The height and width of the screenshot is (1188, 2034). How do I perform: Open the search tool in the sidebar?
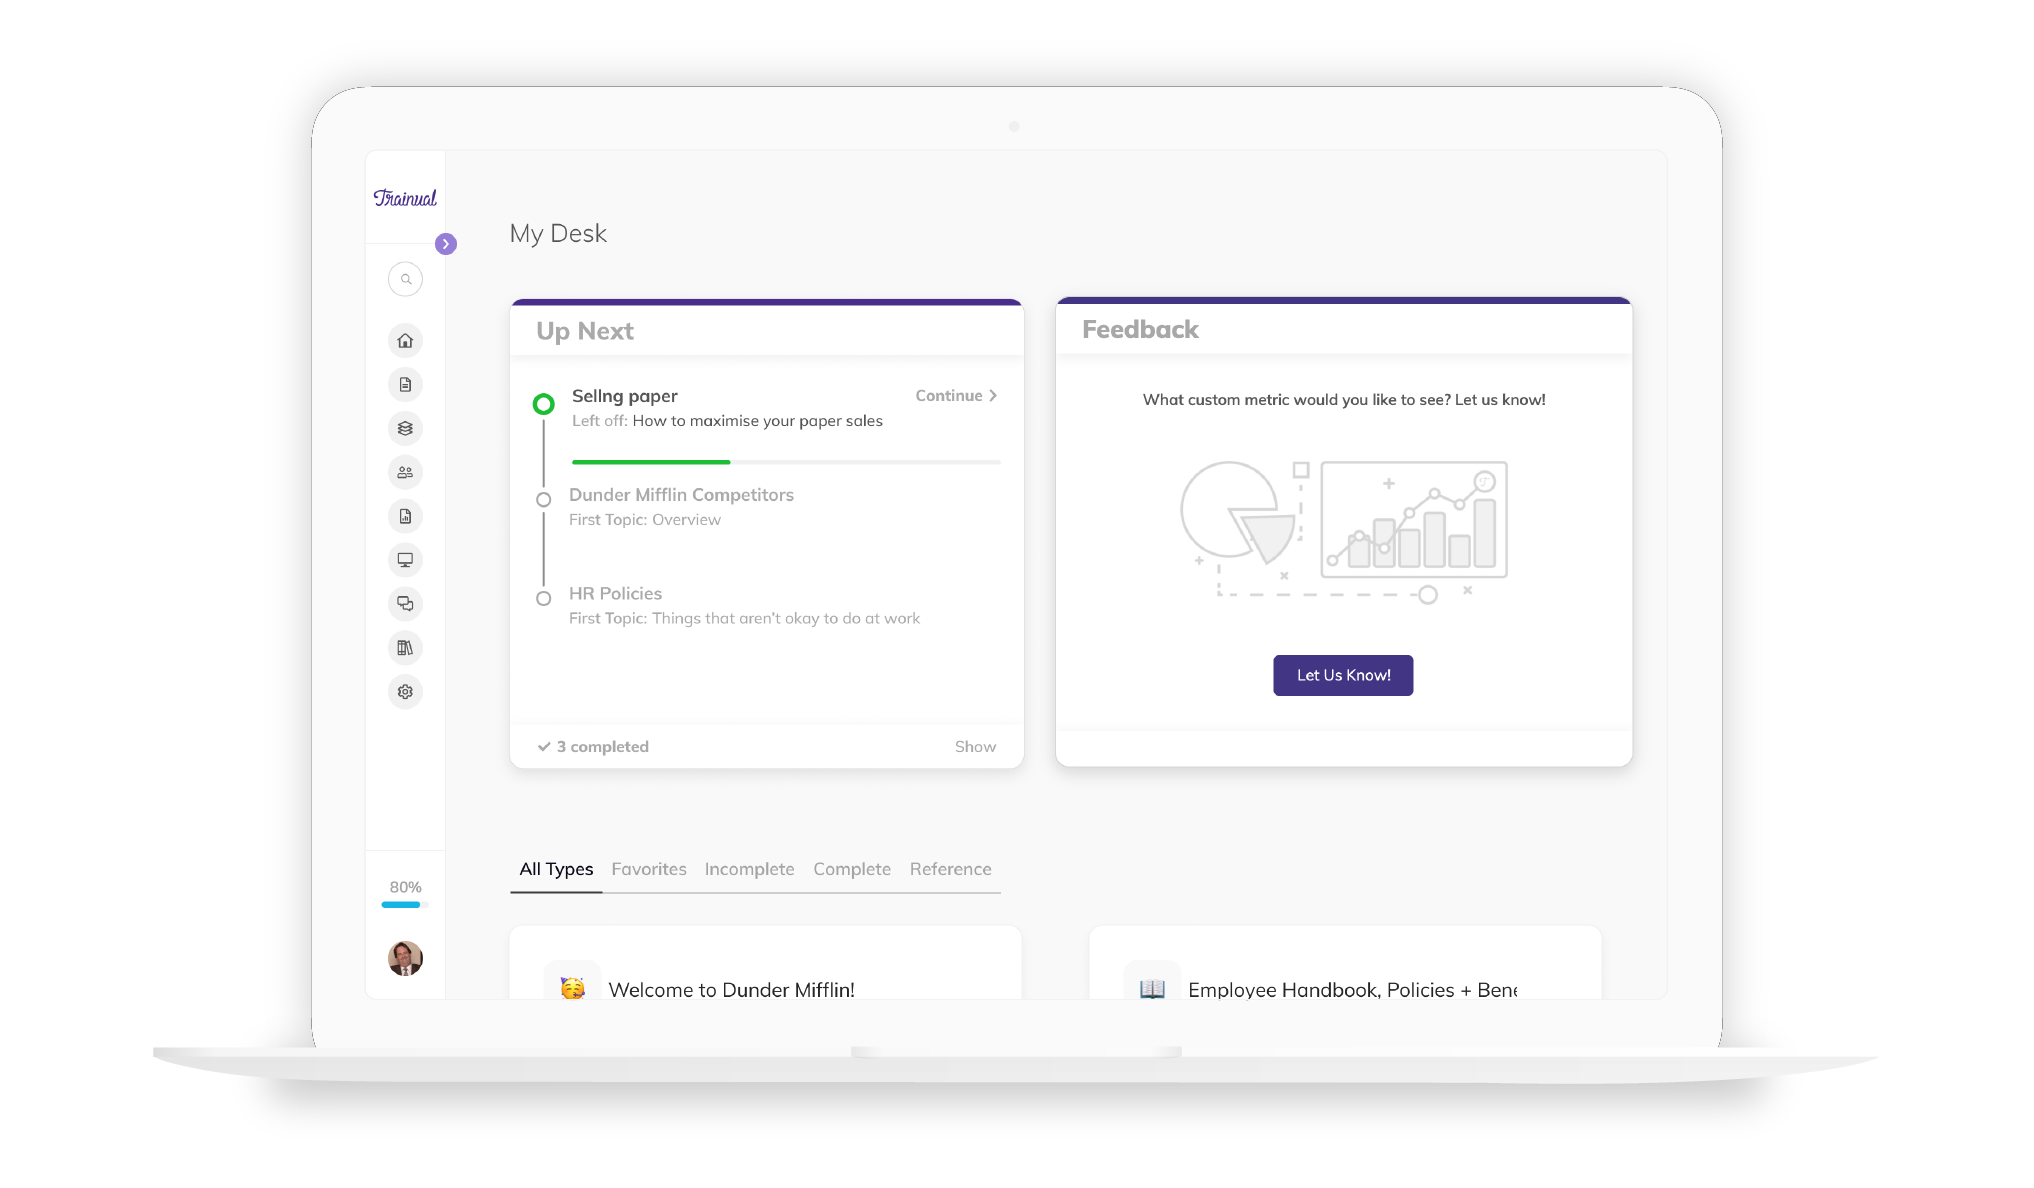405,279
